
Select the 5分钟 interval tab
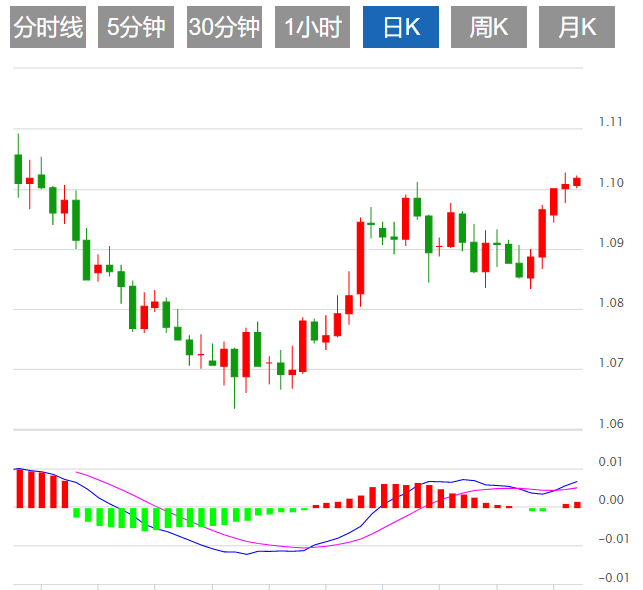(136, 27)
